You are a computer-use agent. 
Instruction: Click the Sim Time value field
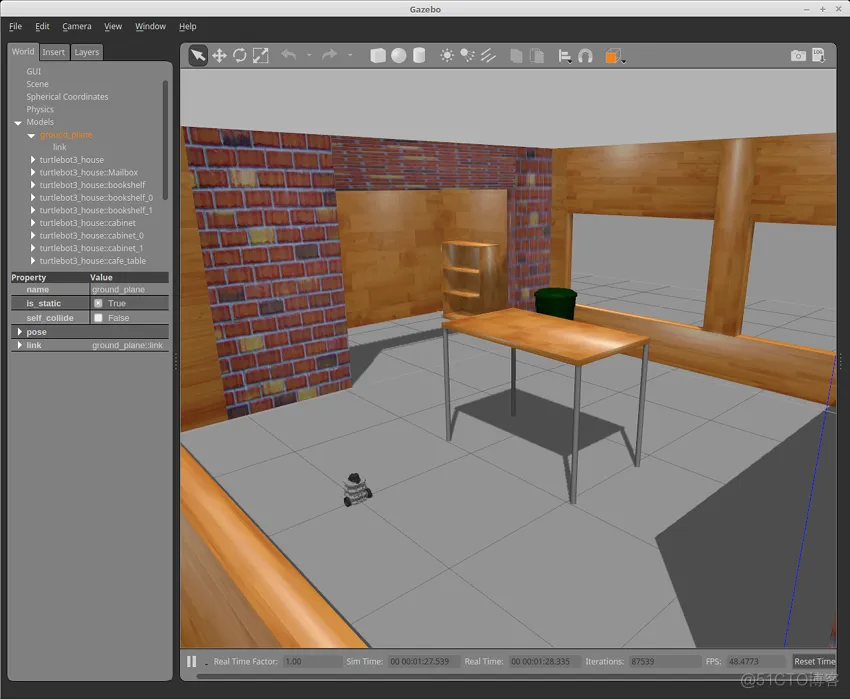423,662
